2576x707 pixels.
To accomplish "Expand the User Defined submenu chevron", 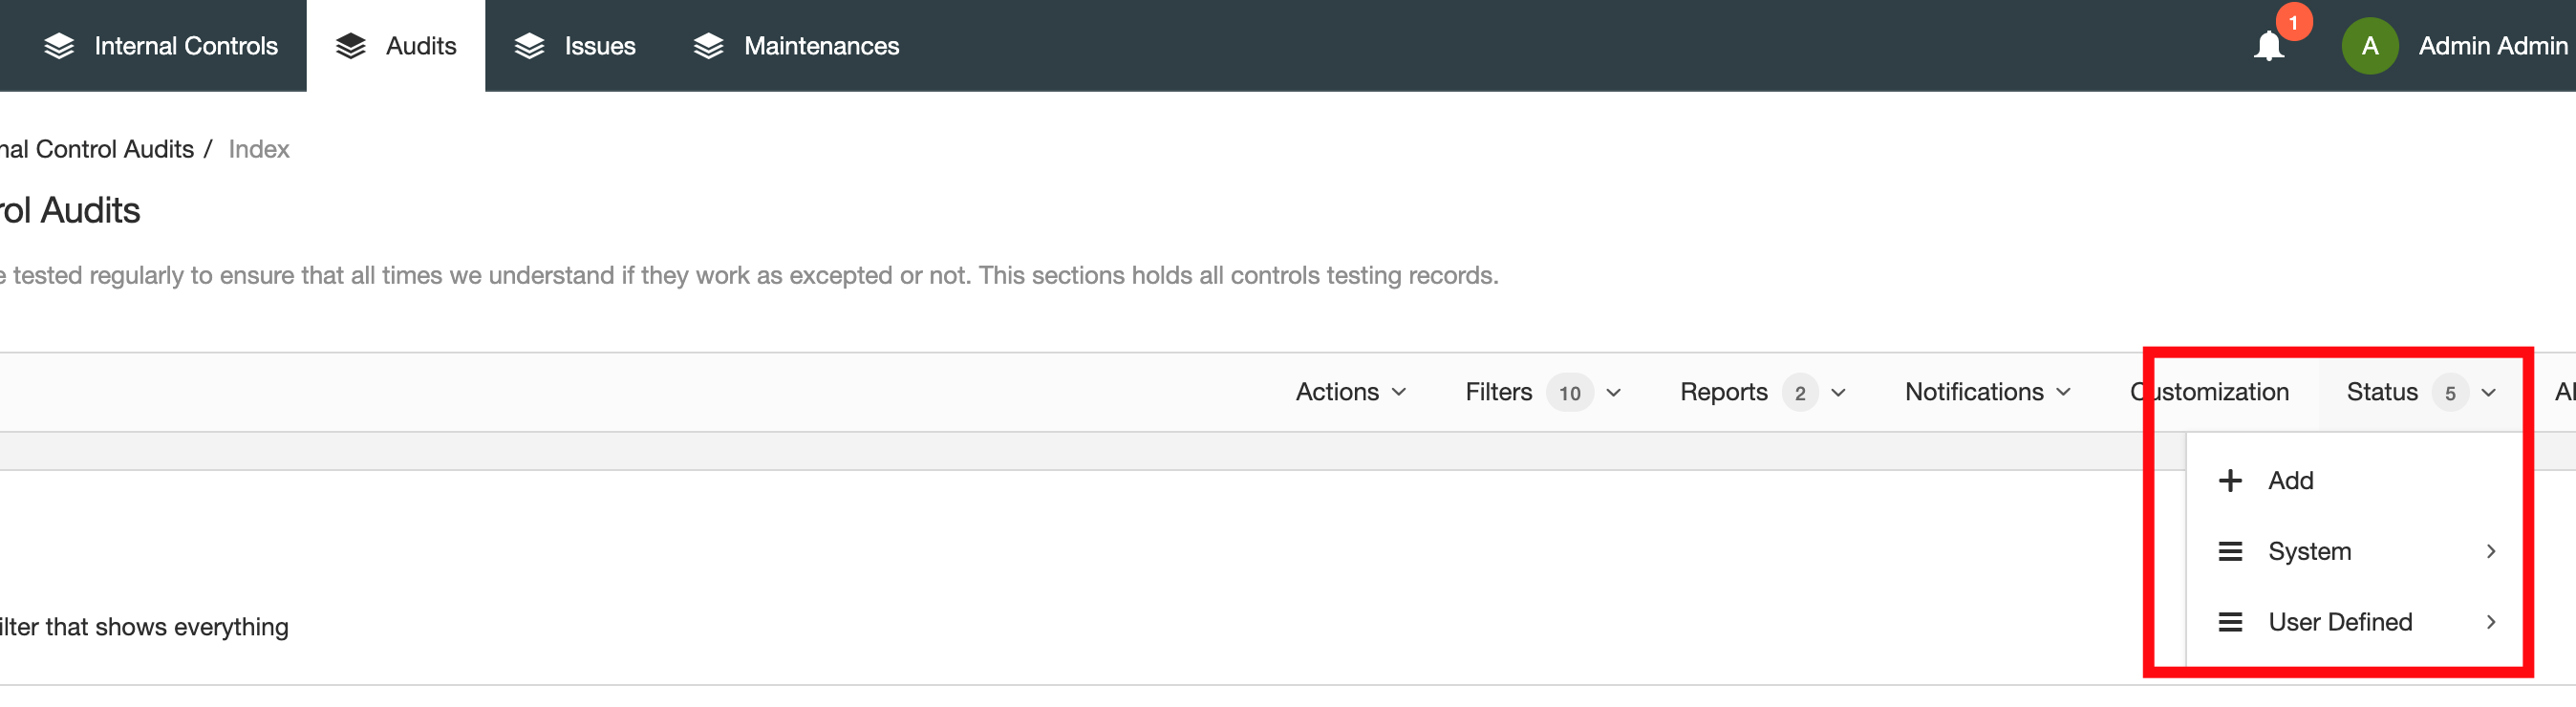I will point(2491,621).
